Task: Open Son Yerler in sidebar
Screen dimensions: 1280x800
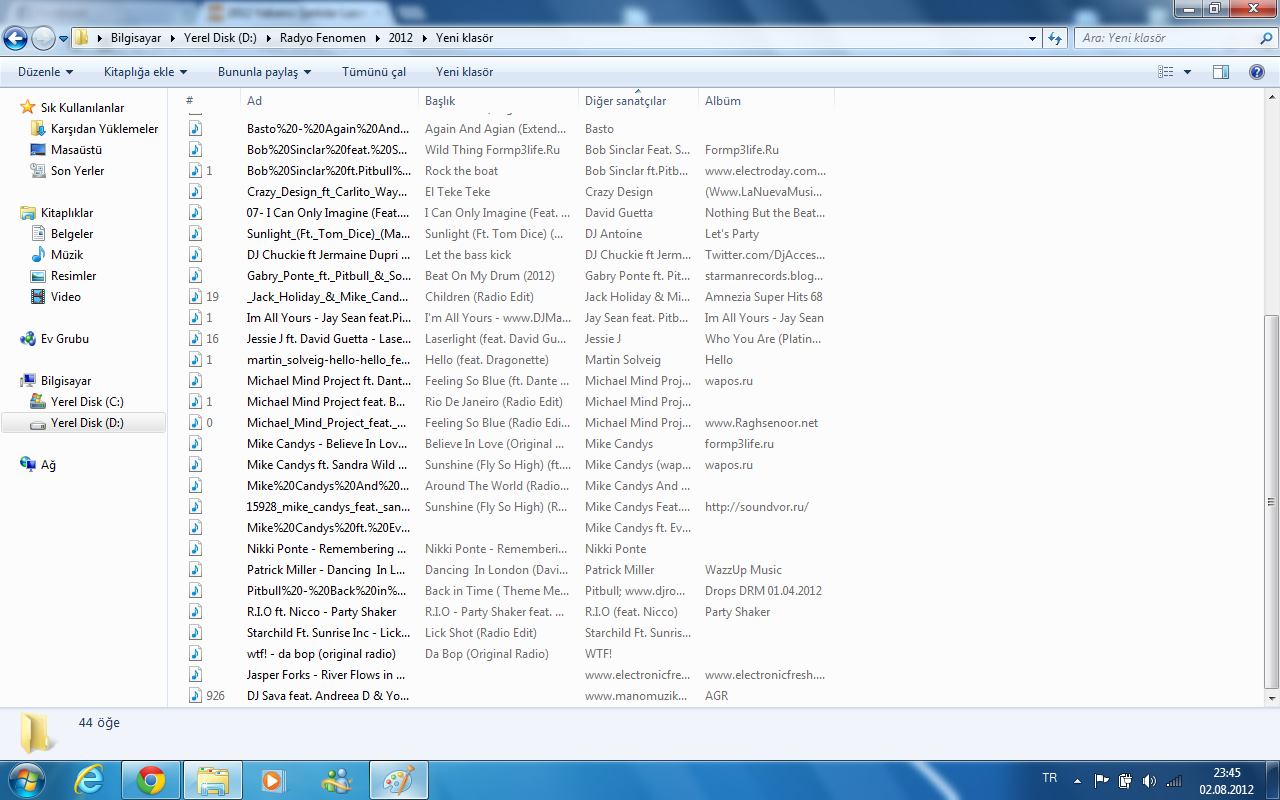Action: 77,171
